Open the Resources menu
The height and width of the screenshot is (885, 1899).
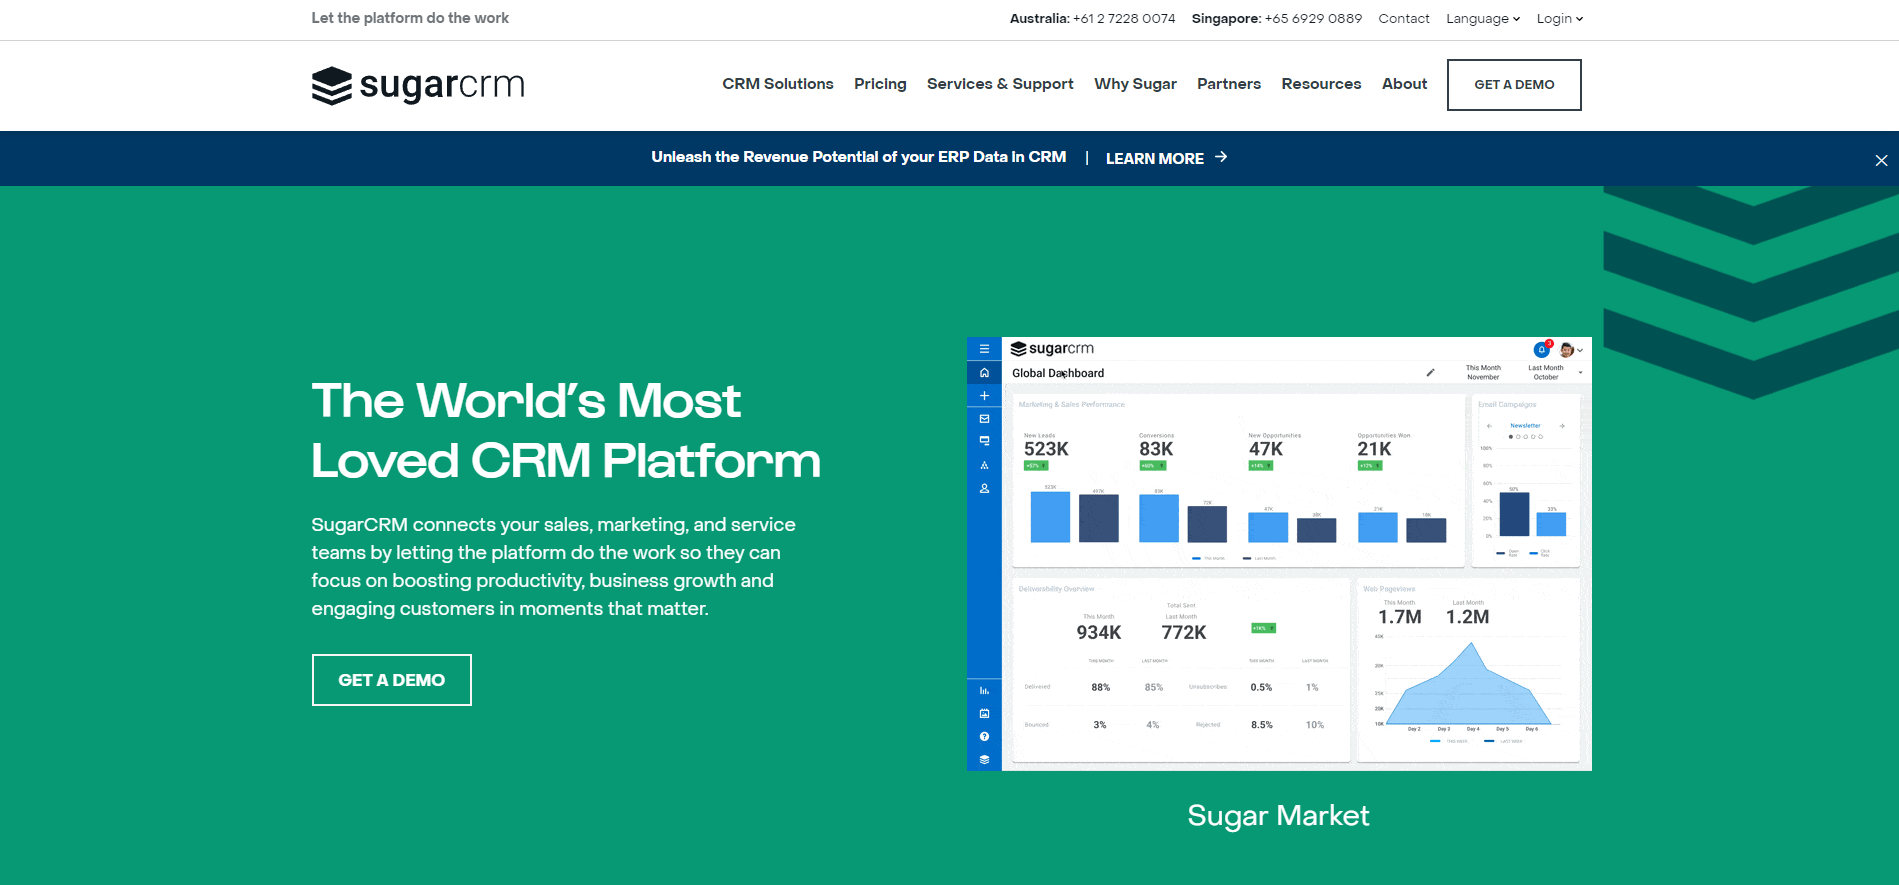tap(1321, 84)
